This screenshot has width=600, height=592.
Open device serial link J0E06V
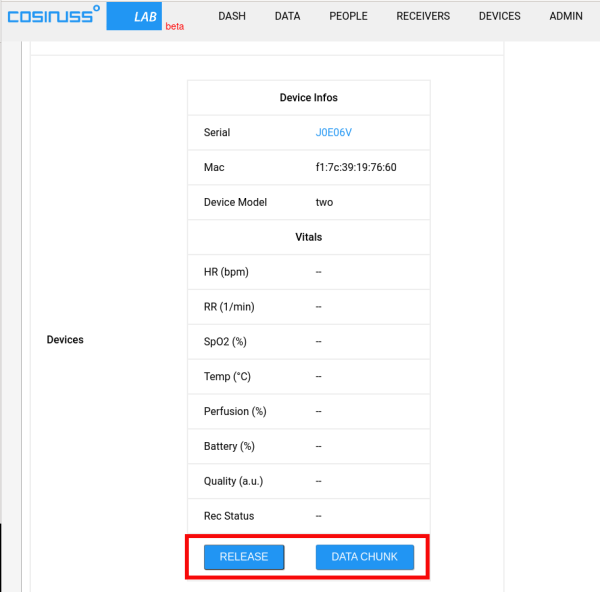coord(333,132)
